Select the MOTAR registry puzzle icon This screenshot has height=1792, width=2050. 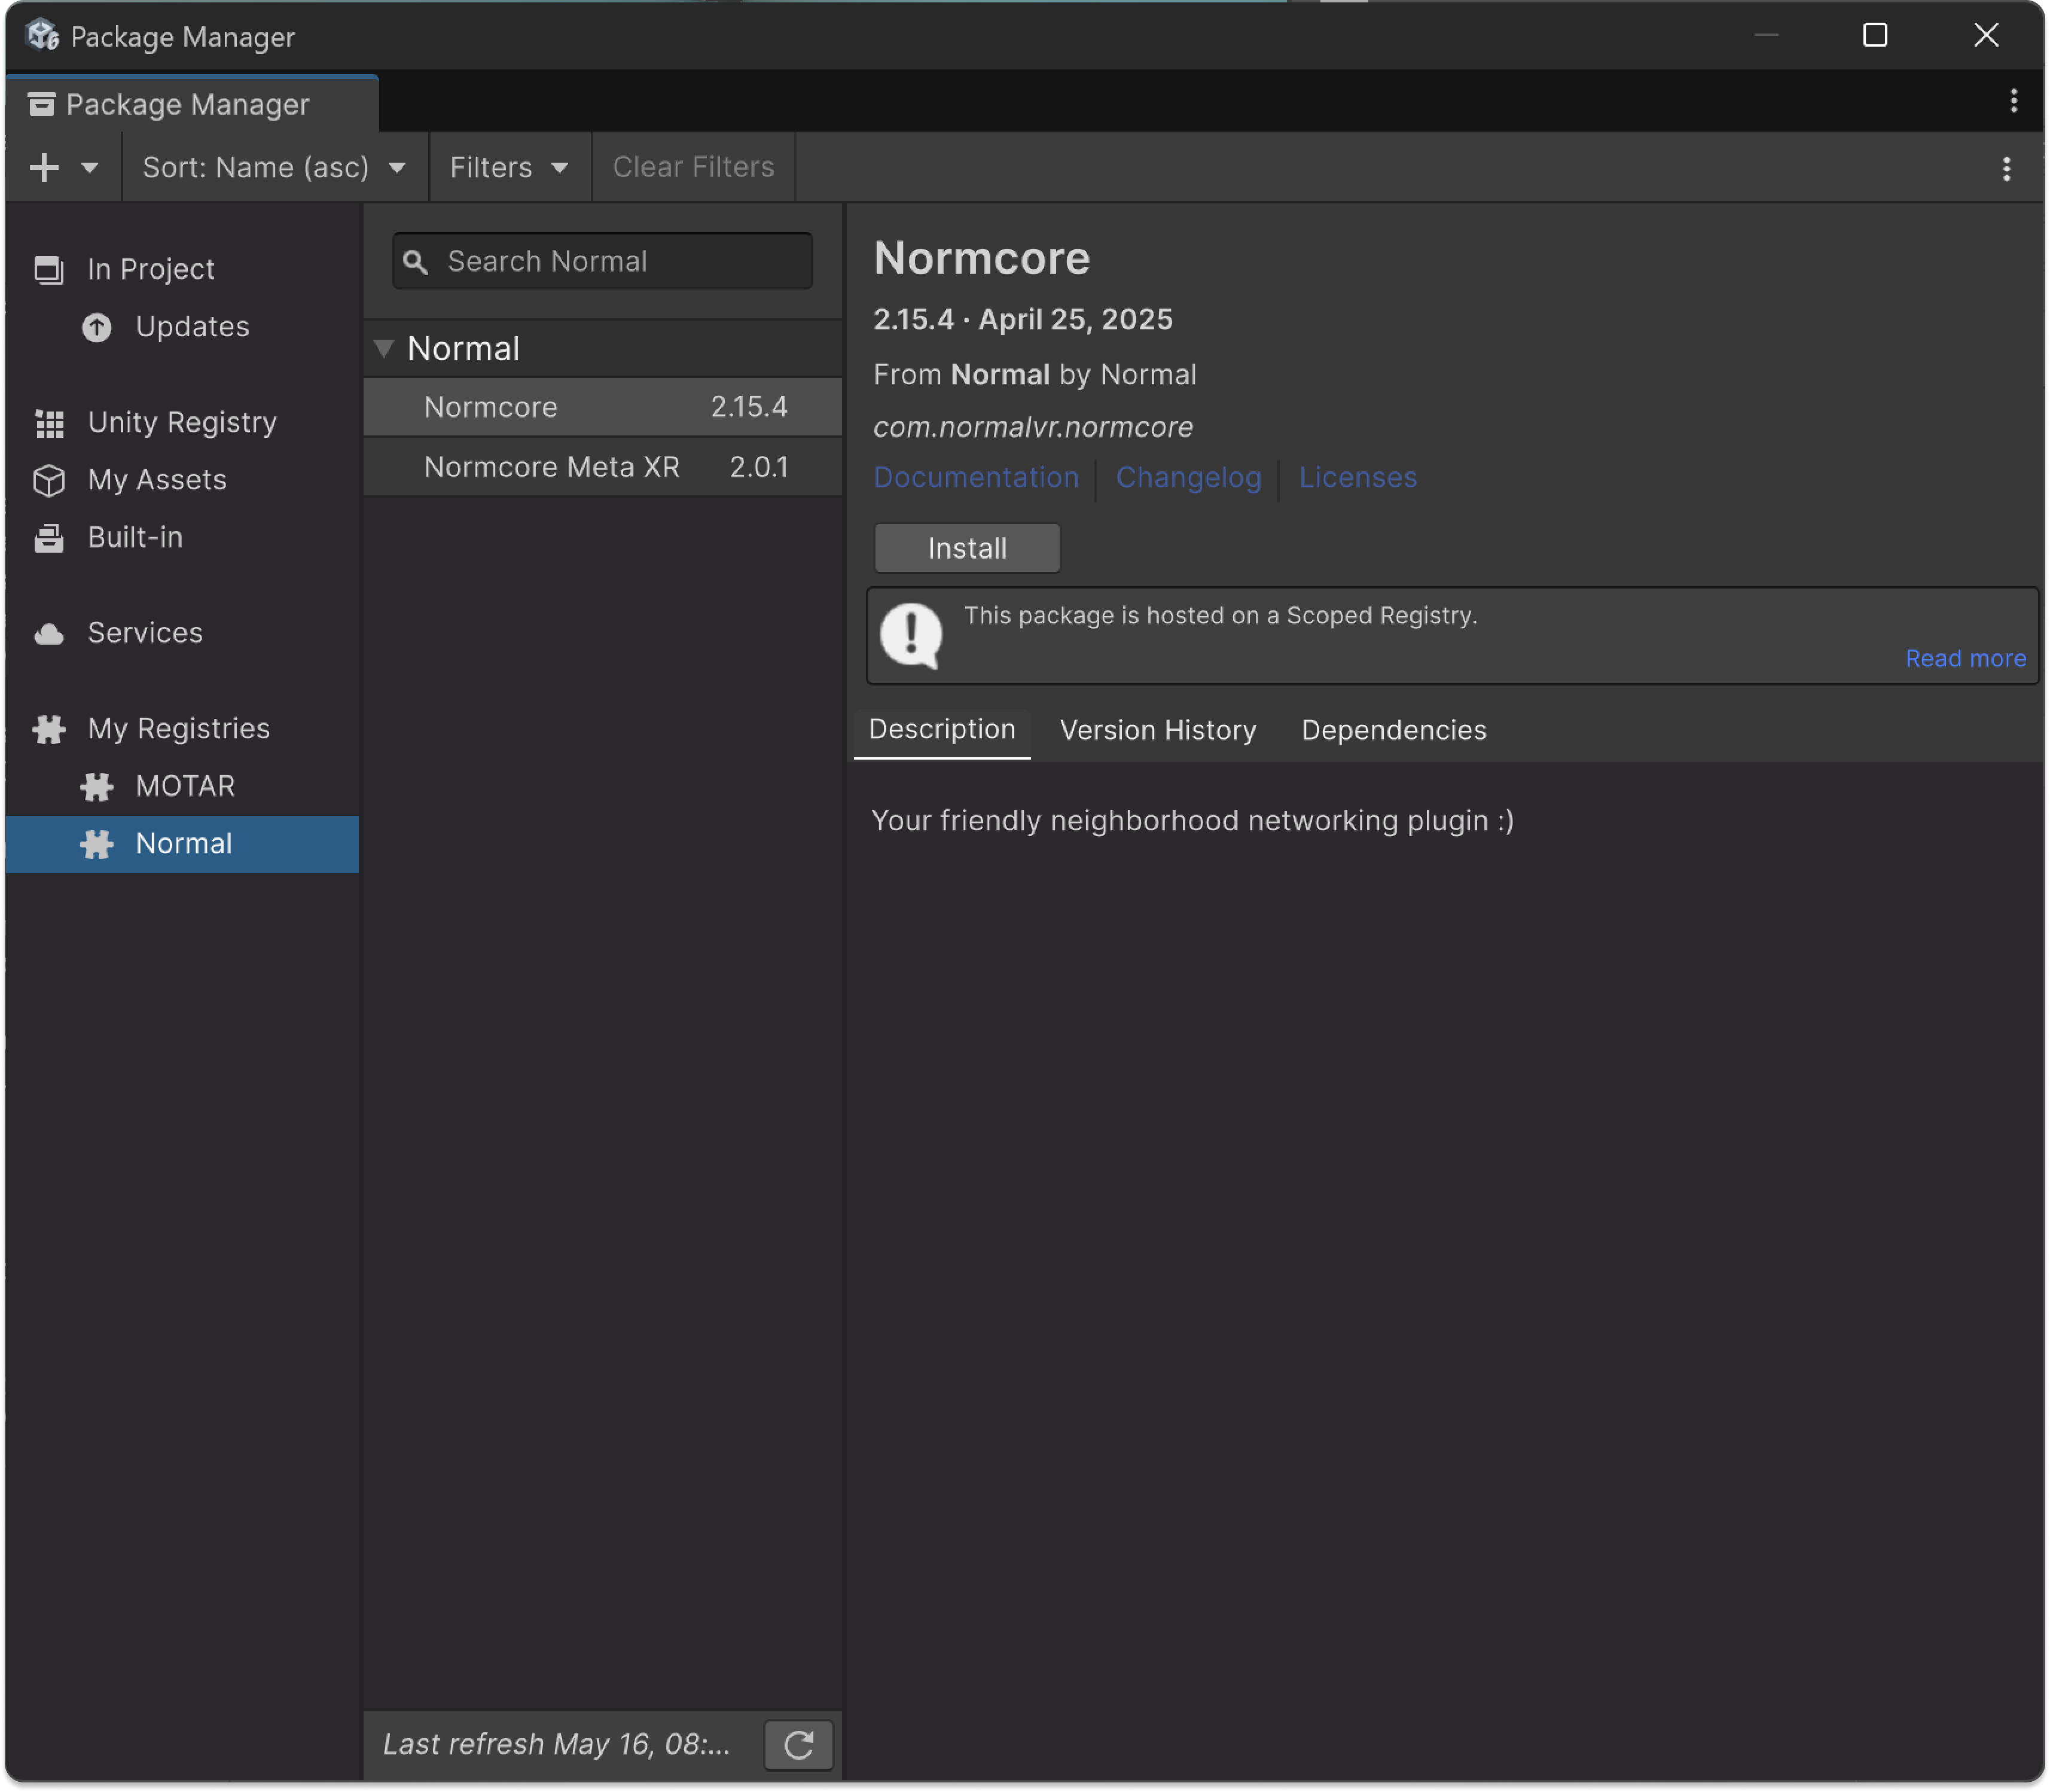[x=97, y=787]
